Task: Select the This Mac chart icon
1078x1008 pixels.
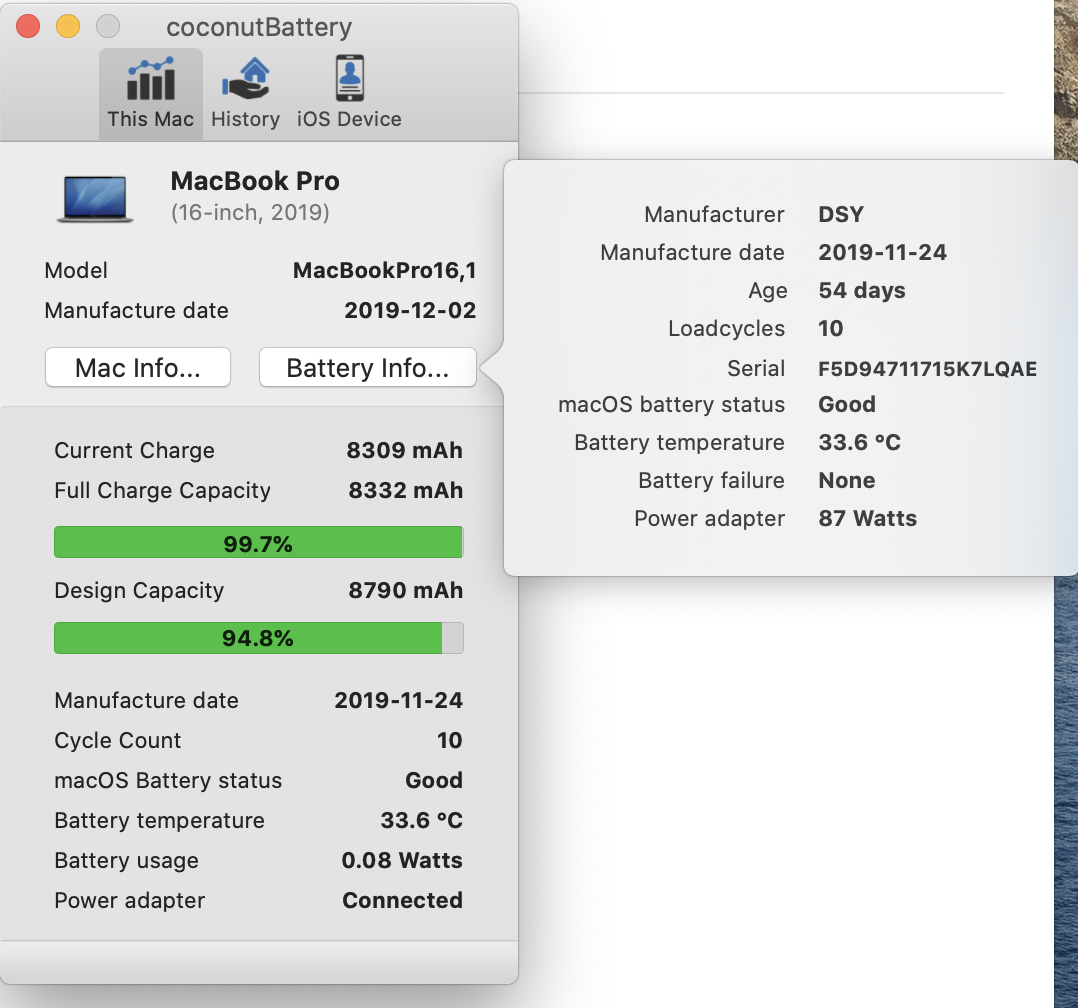Action: pos(151,80)
